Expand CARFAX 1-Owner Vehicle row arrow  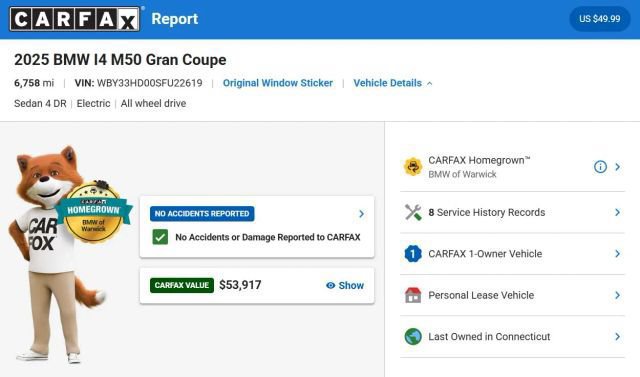618,254
